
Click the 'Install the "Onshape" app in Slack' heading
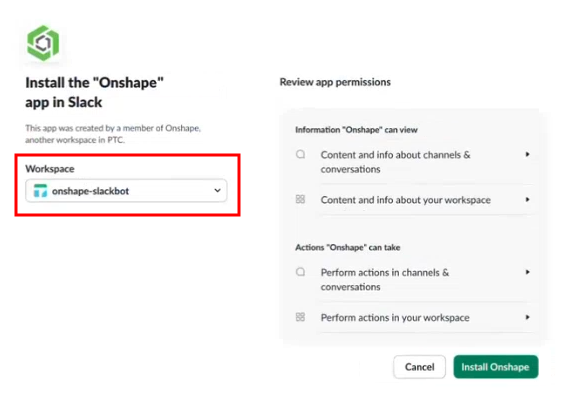tap(94, 92)
